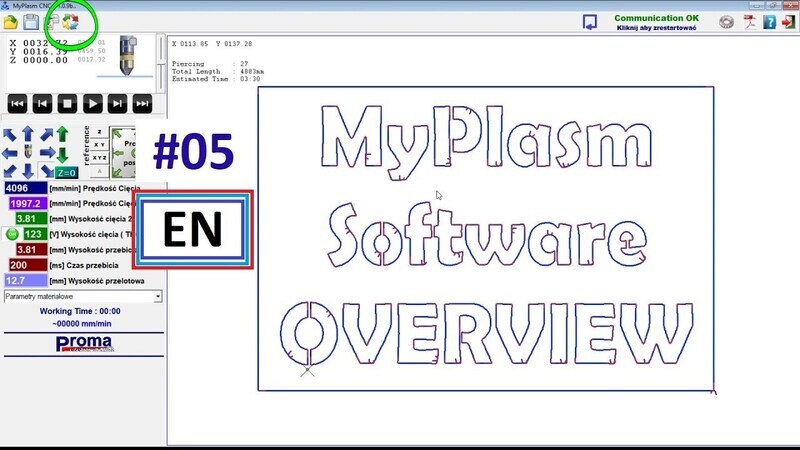Jog torch right with blue arrow

[x=47, y=153]
